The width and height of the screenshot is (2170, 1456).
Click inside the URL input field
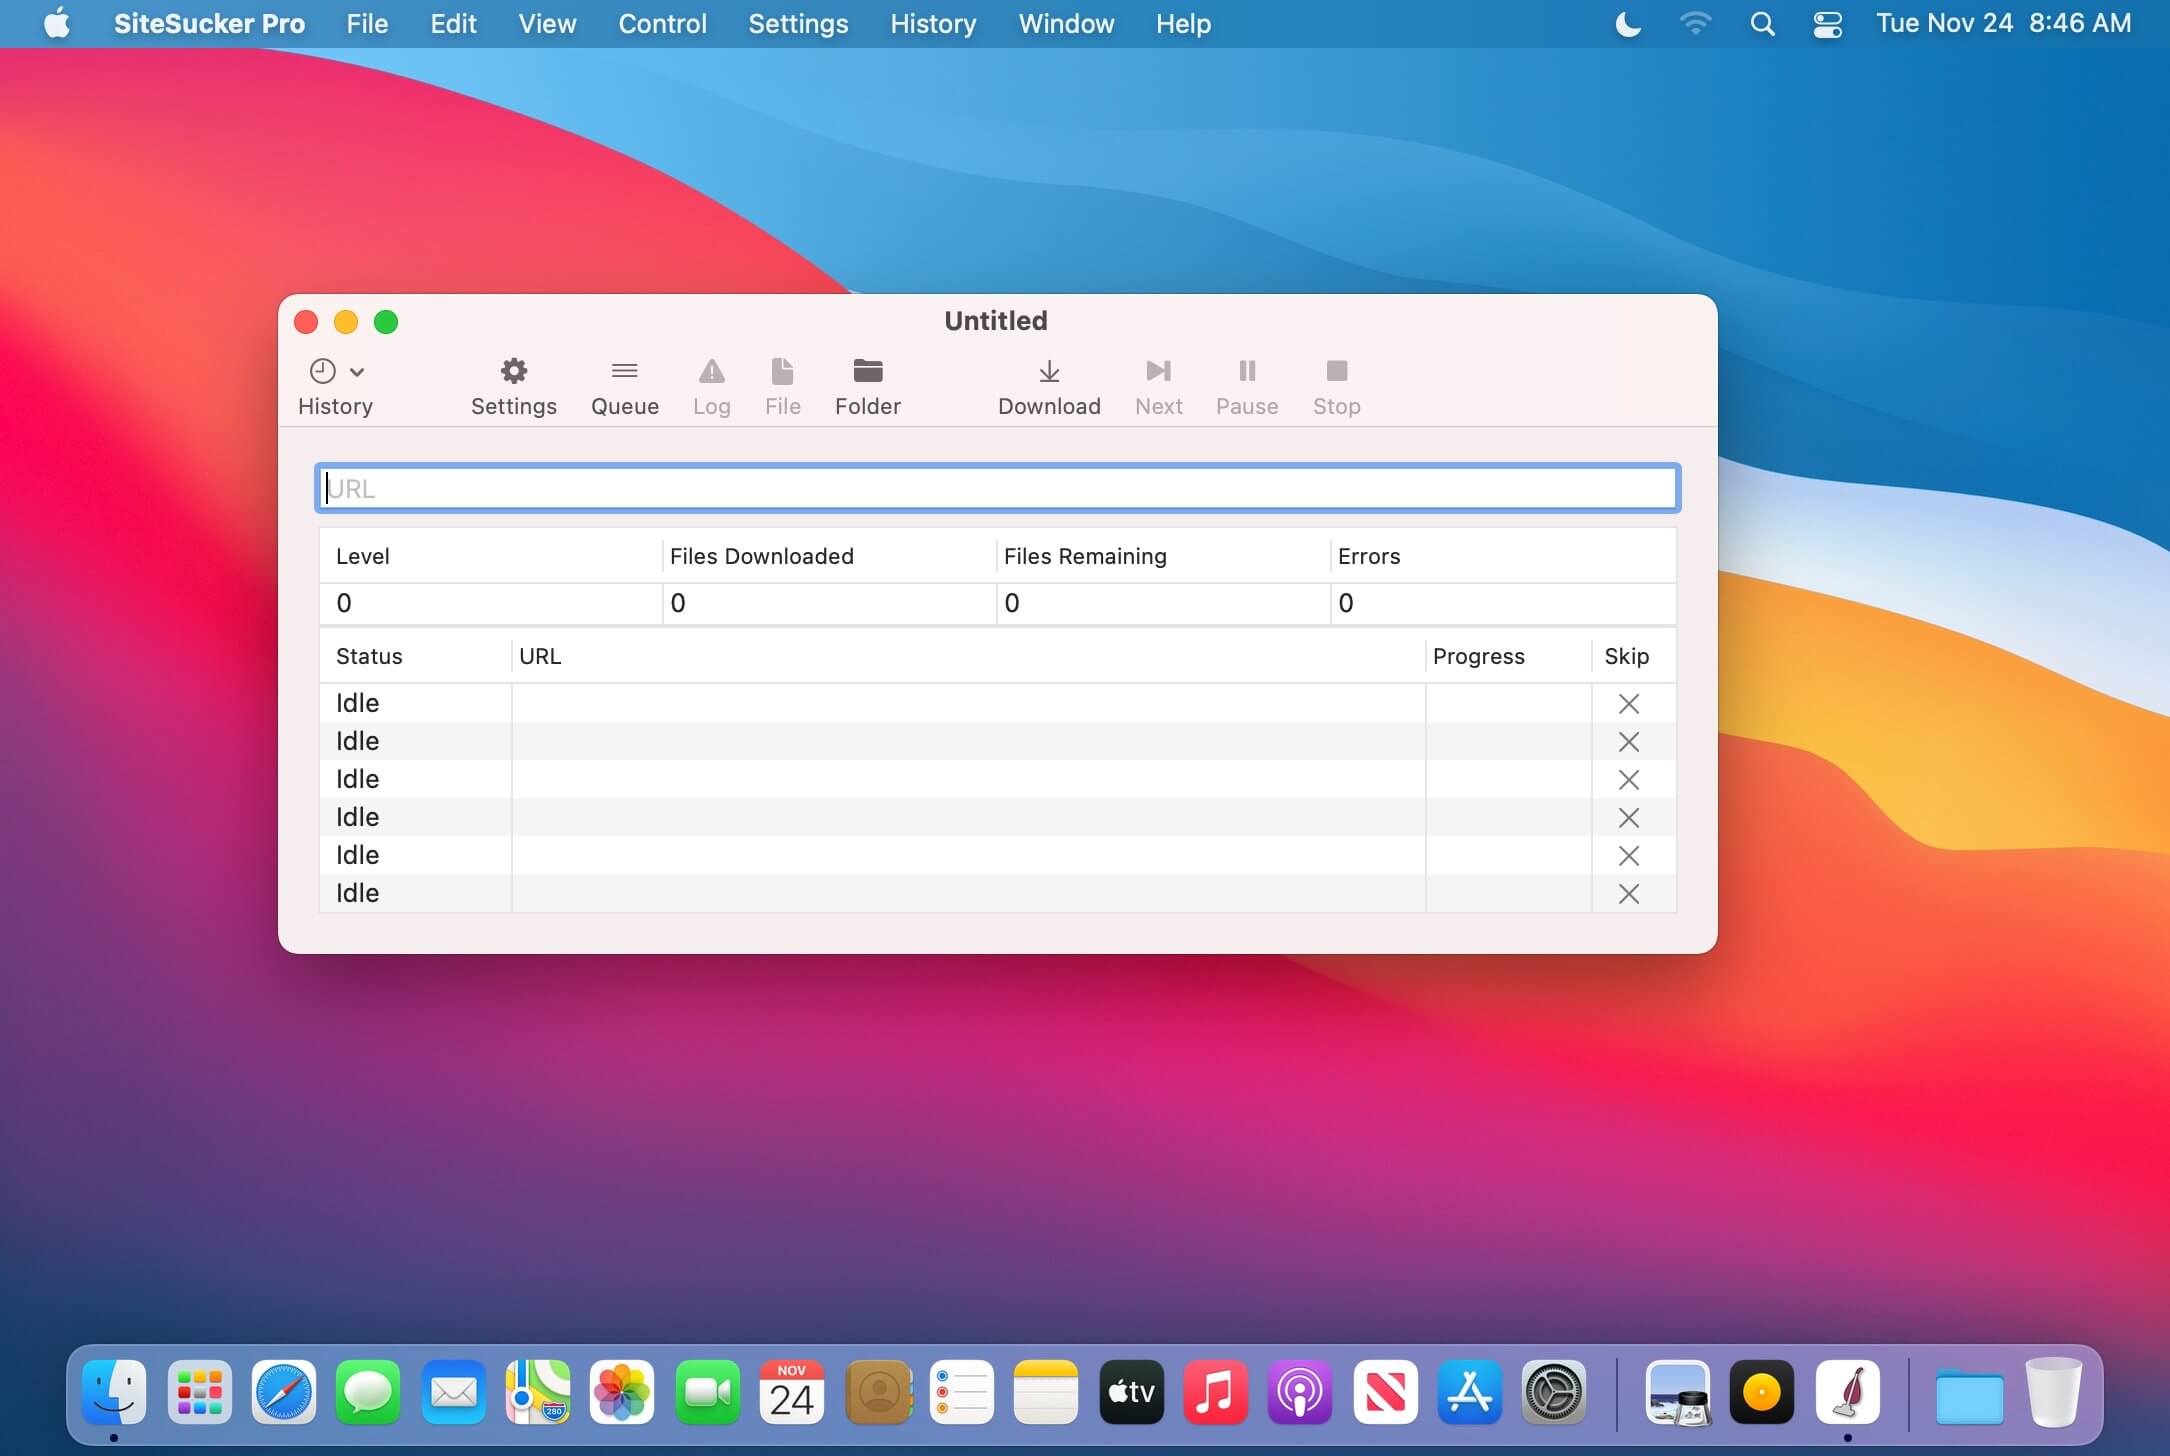click(x=997, y=487)
